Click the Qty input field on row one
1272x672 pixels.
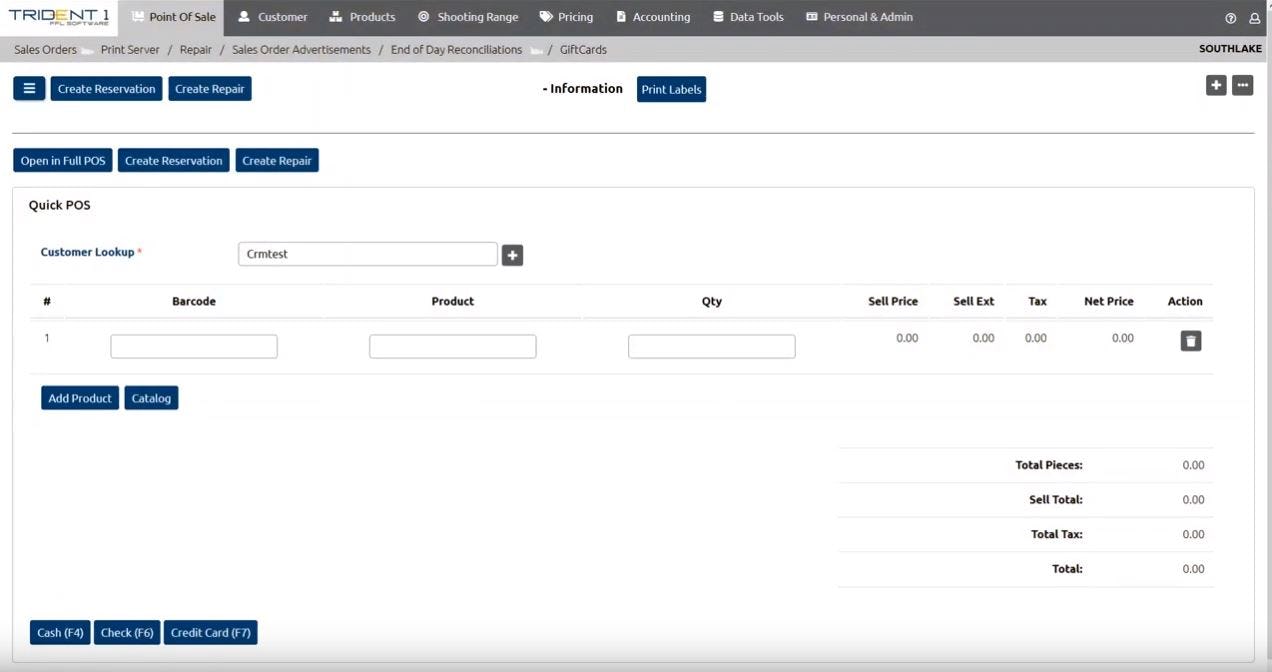711,345
